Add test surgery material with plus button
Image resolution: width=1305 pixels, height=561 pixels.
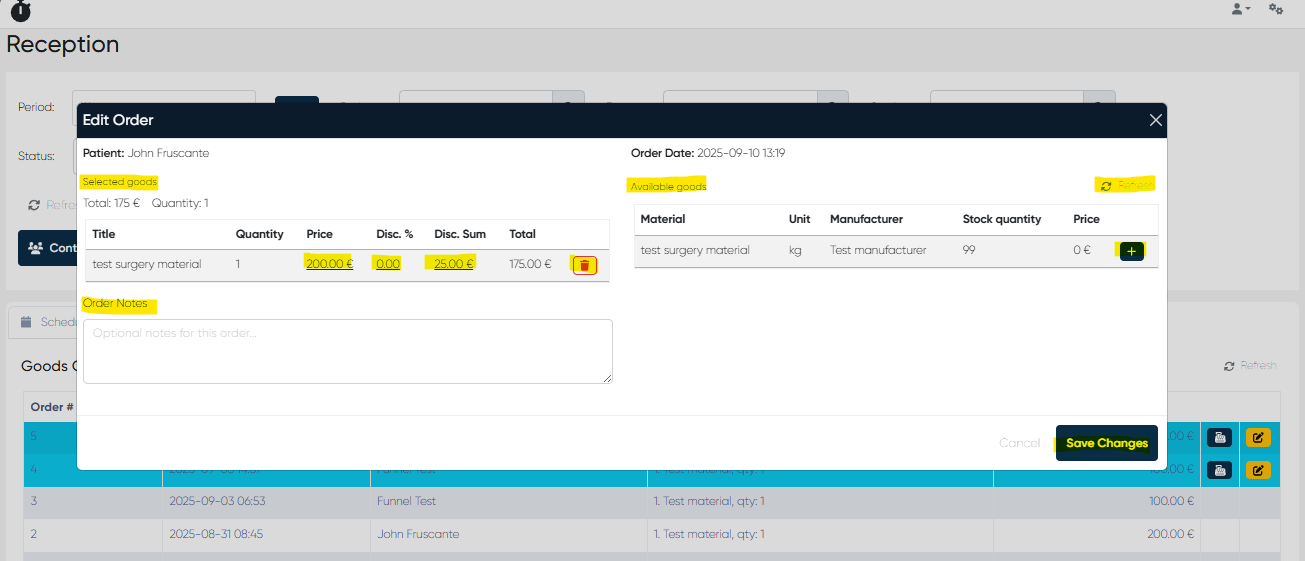(x=1131, y=251)
